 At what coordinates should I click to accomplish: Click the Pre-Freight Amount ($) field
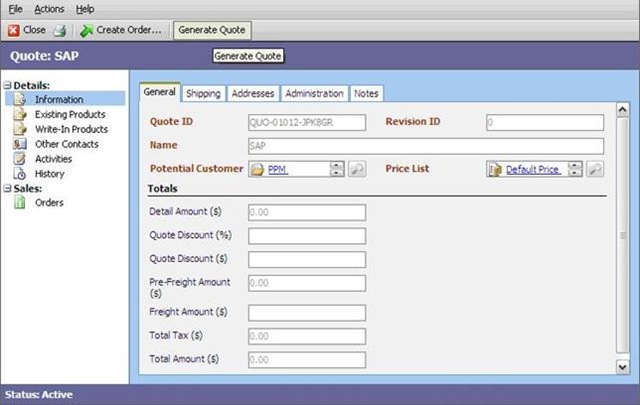pyautogui.click(x=307, y=283)
